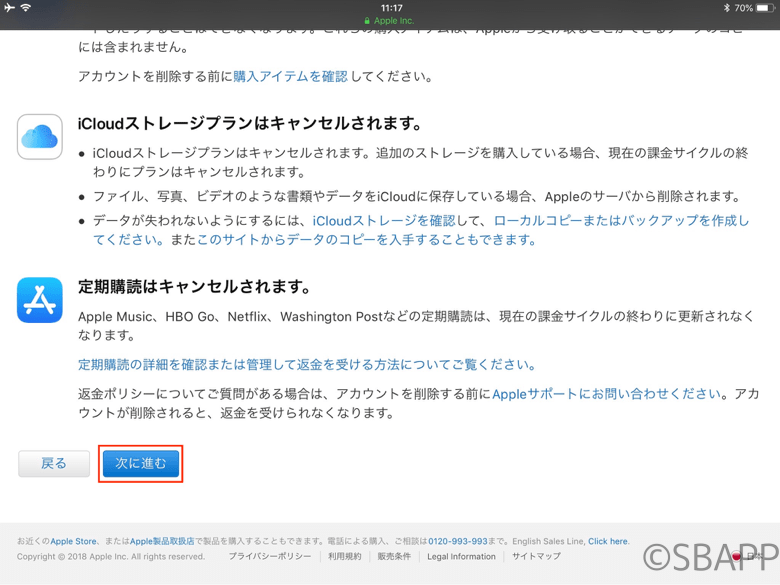Open the Apple Store footer link
The width and height of the screenshot is (780, 585).
coord(73,541)
